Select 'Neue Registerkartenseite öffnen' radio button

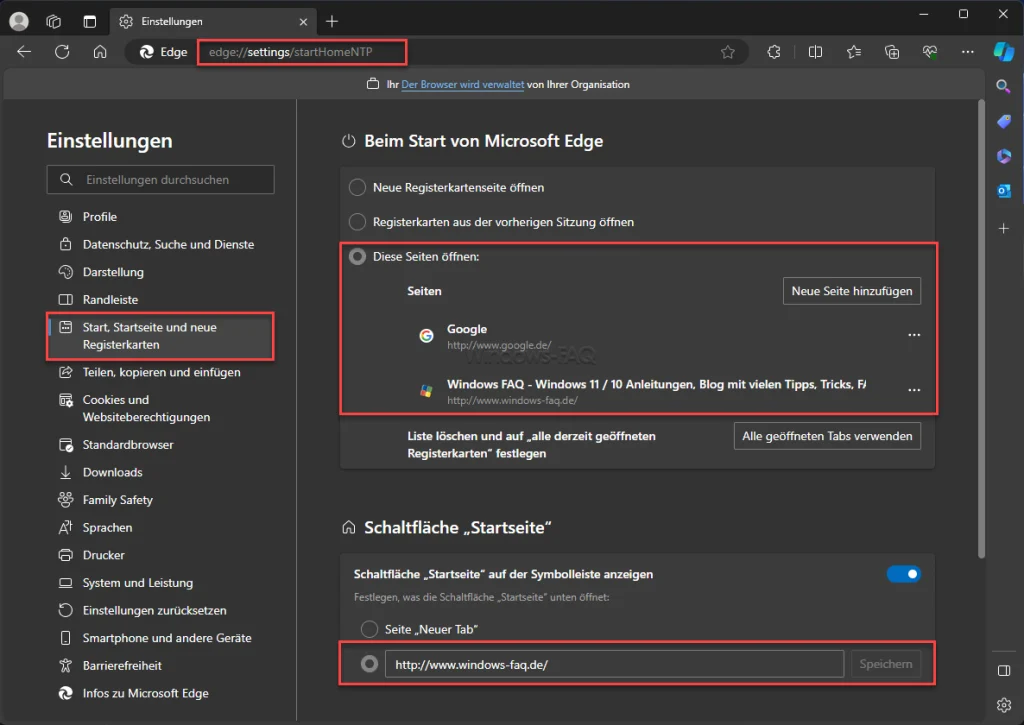[357, 187]
